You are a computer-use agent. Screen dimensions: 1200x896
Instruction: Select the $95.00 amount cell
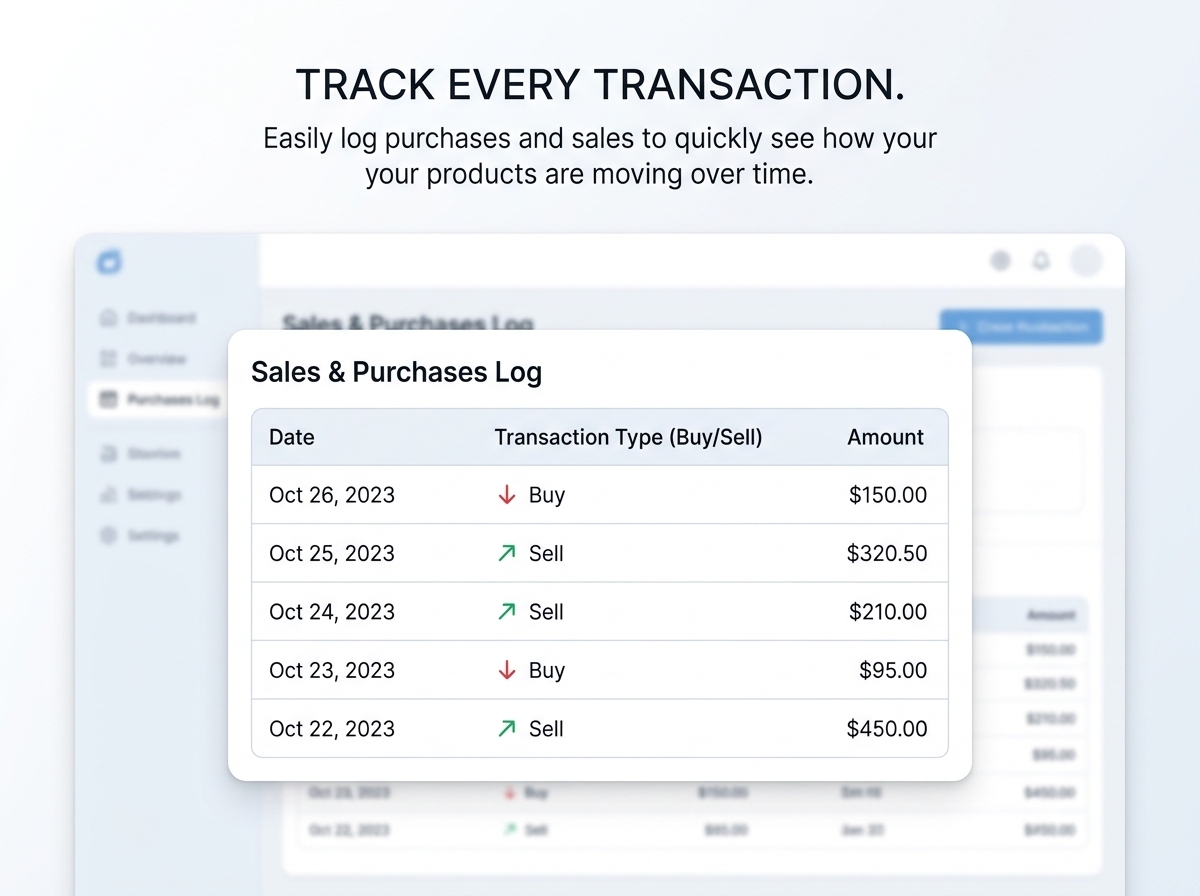click(x=893, y=670)
